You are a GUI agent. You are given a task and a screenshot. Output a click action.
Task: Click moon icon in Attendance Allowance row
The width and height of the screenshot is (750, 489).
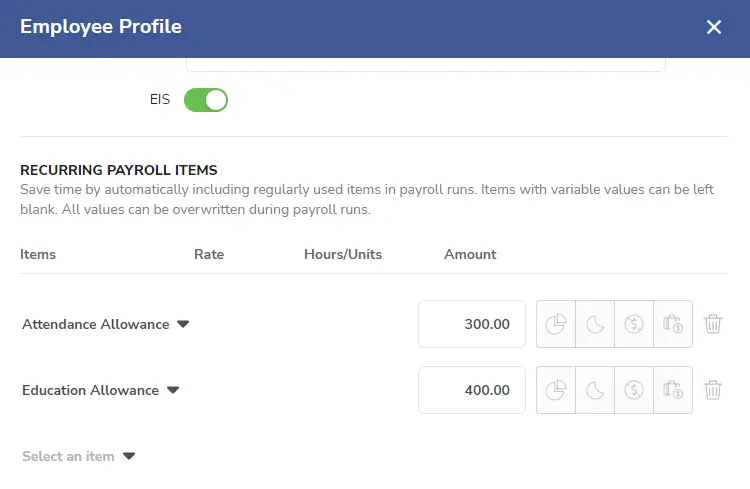pos(595,324)
